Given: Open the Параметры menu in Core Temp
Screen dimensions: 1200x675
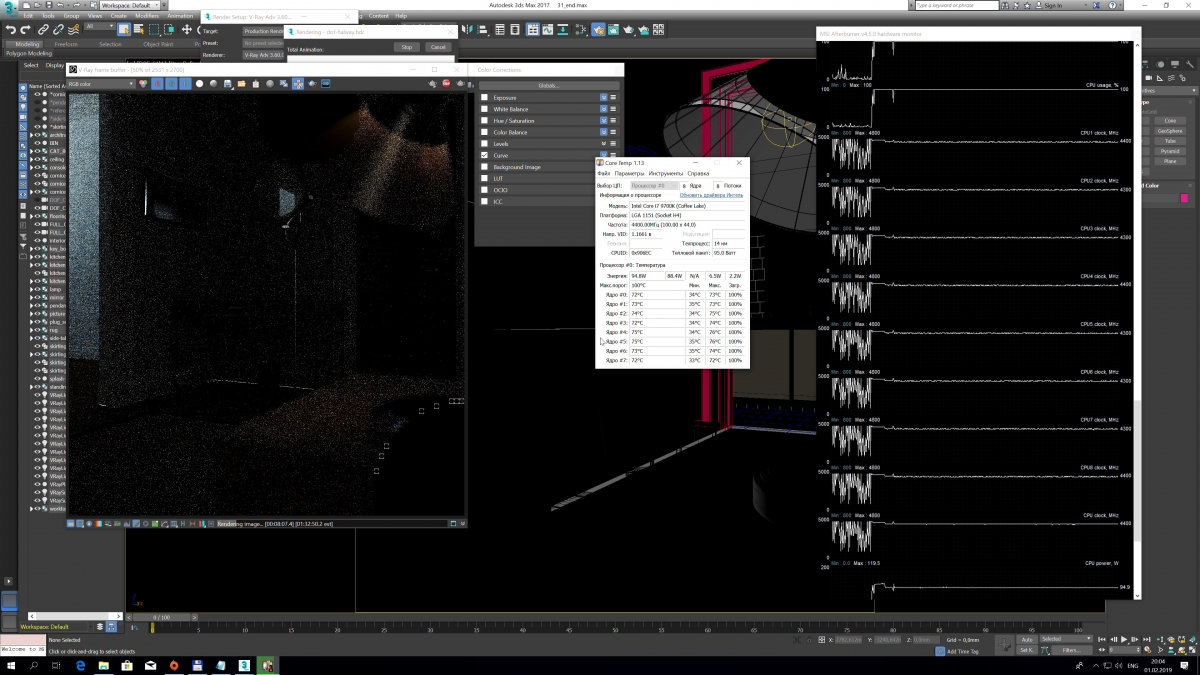Looking at the screenshot, I should pos(630,173).
